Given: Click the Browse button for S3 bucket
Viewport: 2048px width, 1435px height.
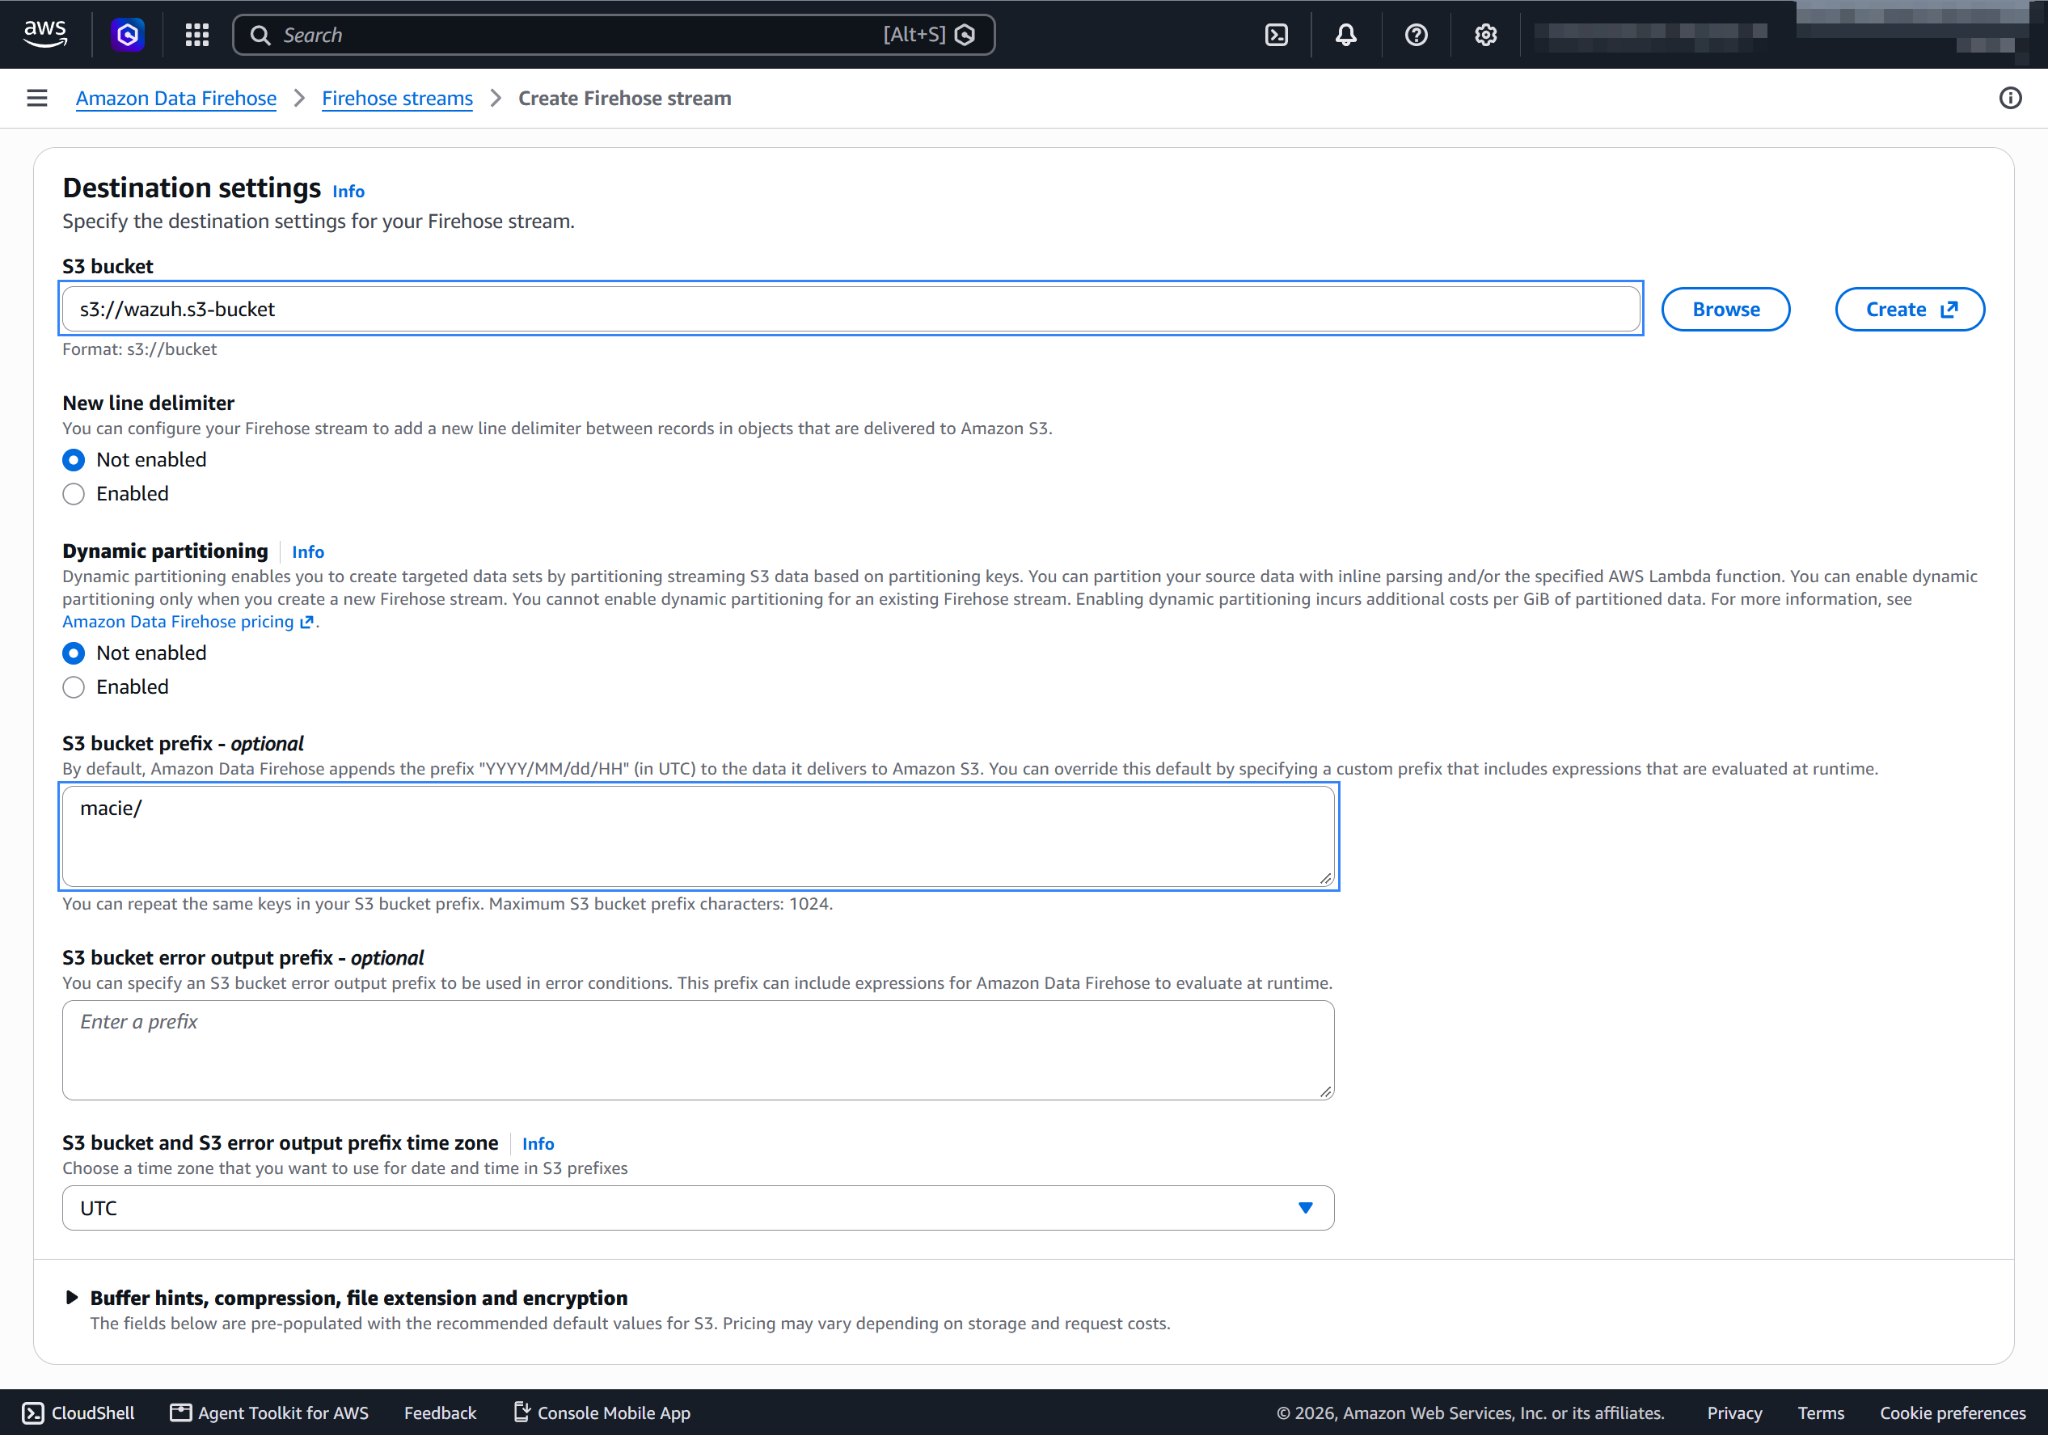Looking at the screenshot, I should coord(1726,309).
